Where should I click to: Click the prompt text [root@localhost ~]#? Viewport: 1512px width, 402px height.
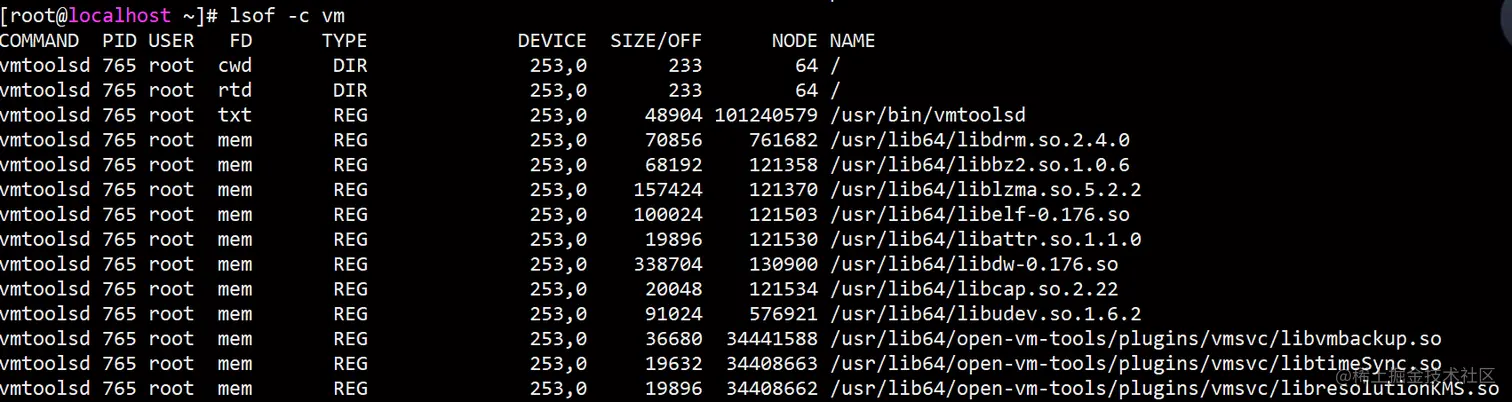click(110, 15)
